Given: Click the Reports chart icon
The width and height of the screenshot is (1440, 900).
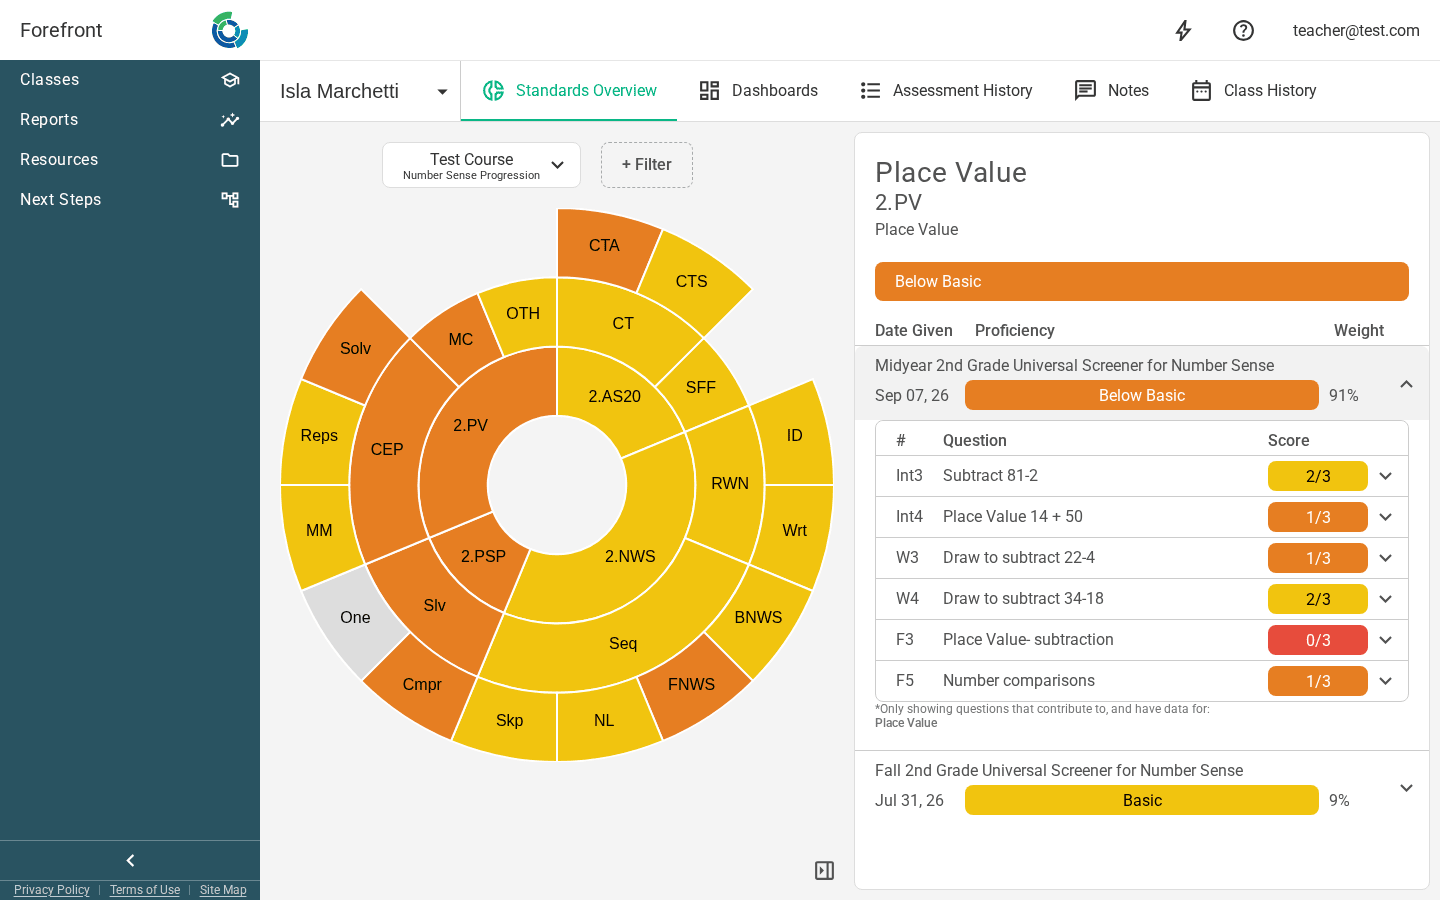Looking at the screenshot, I should coord(230,120).
